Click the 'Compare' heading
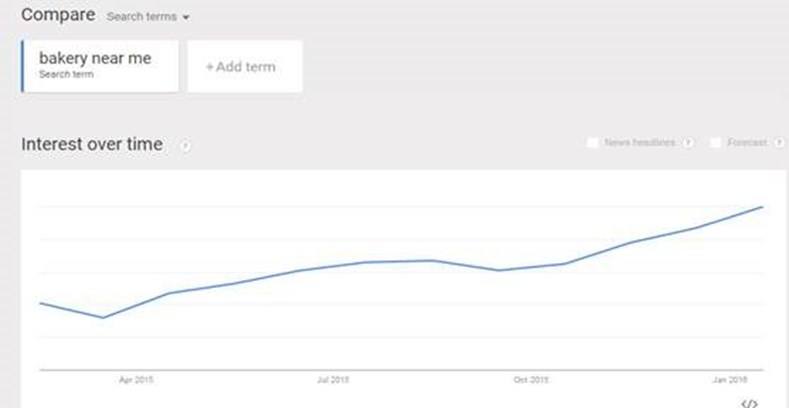 (58, 15)
